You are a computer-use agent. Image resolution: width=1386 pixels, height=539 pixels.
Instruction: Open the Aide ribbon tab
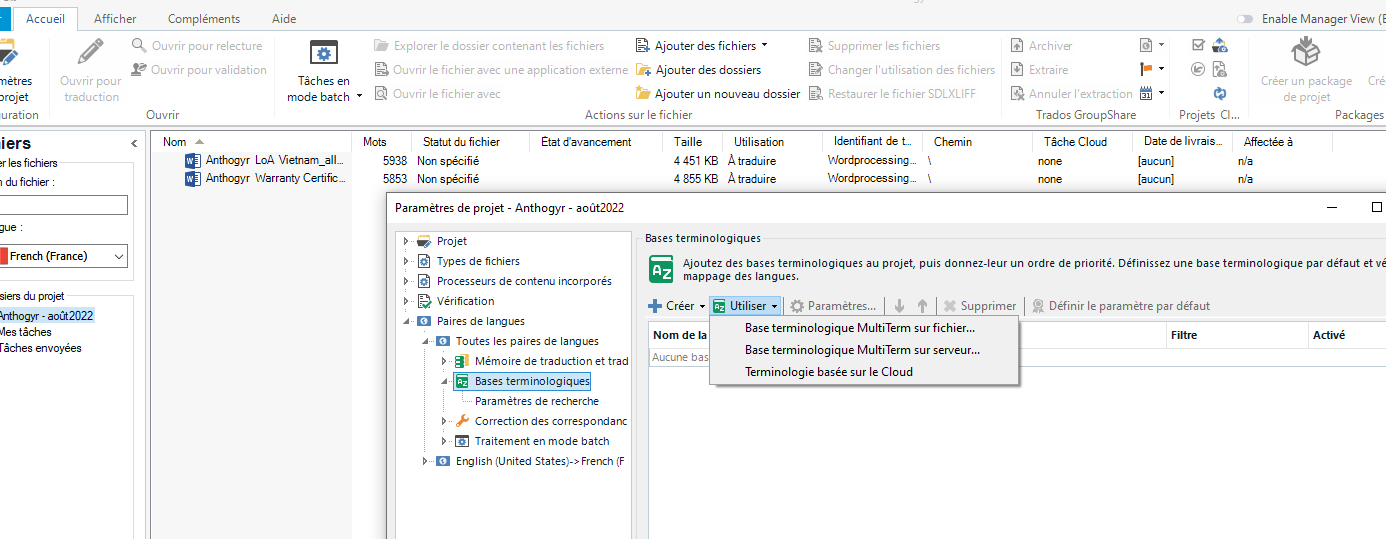[x=284, y=19]
